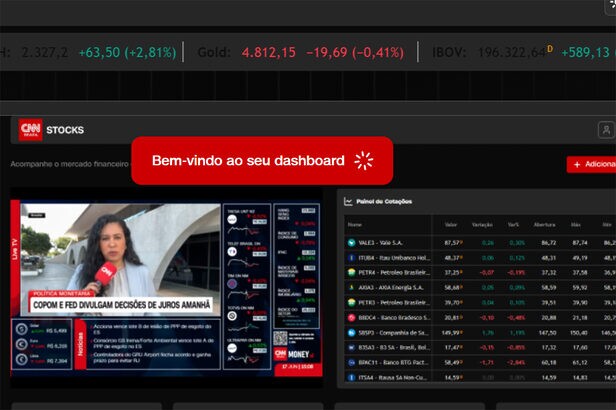Click the BPAC11 variation -1,71
616x410 pixels.
(487, 362)
